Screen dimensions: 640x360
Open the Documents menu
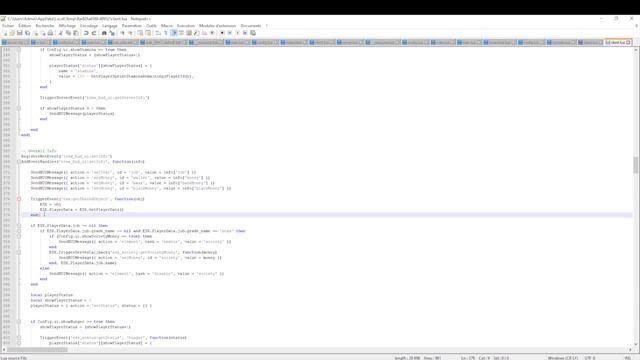250,26
